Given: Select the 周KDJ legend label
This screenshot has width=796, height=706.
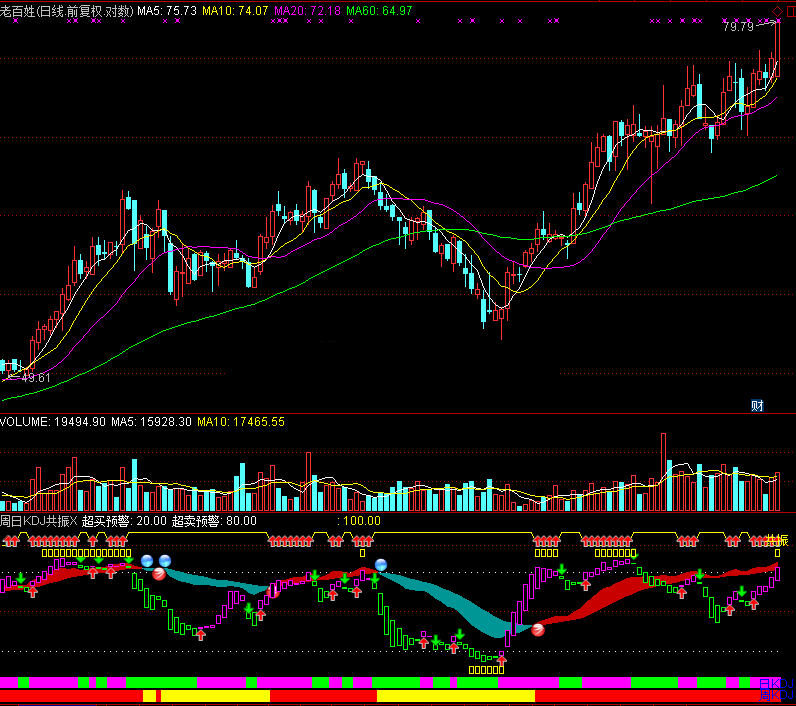Looking at the screenshot, I should (x=776, y=696).
